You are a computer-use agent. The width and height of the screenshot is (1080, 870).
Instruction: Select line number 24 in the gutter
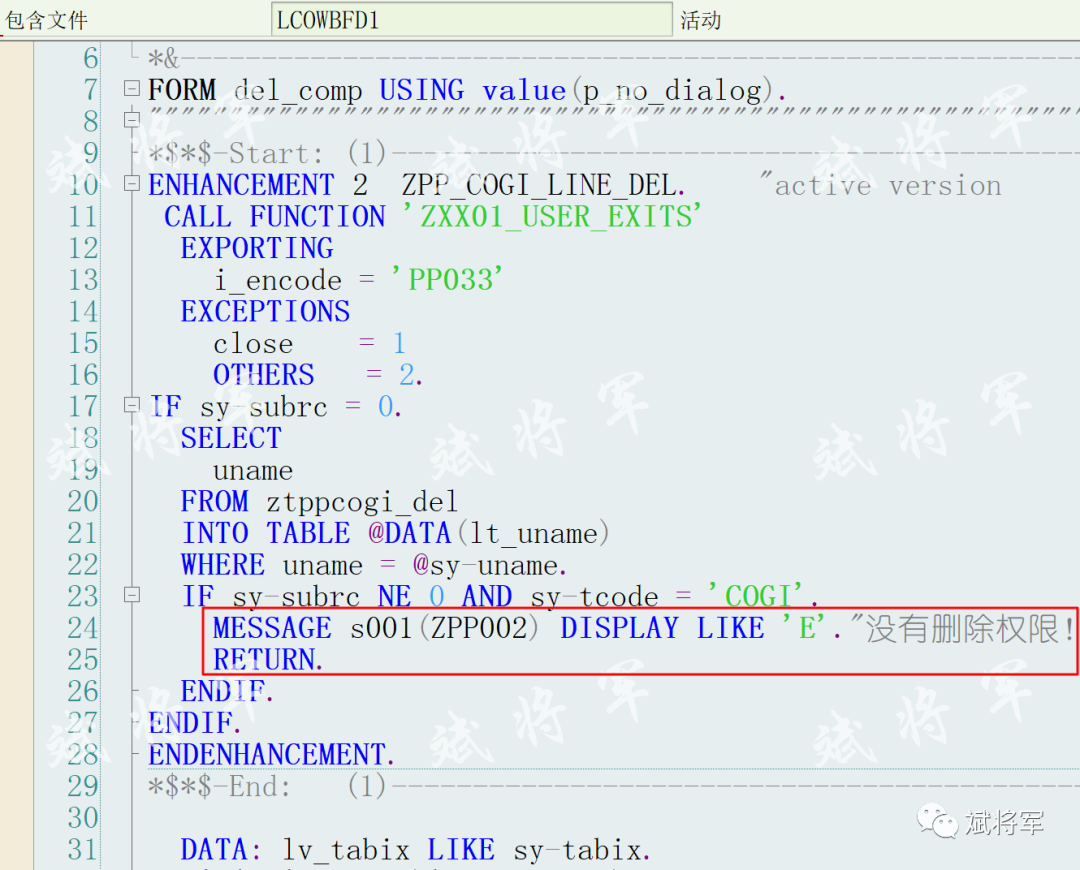pyautogui.click(x=83, y=628)
